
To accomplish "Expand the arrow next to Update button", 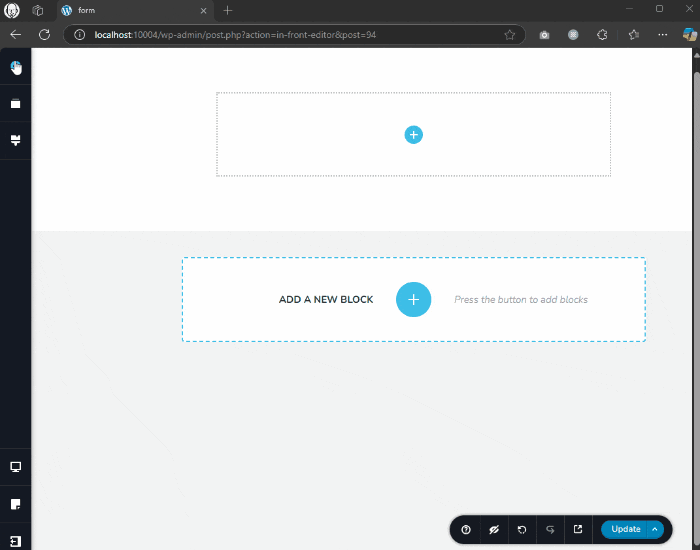I will tap(655, 529).
